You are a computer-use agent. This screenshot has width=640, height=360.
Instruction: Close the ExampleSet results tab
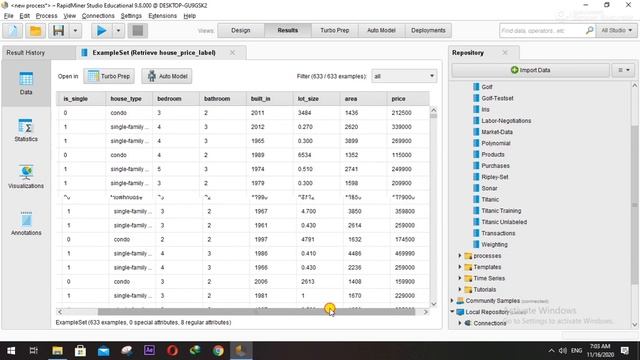point(232,53)
